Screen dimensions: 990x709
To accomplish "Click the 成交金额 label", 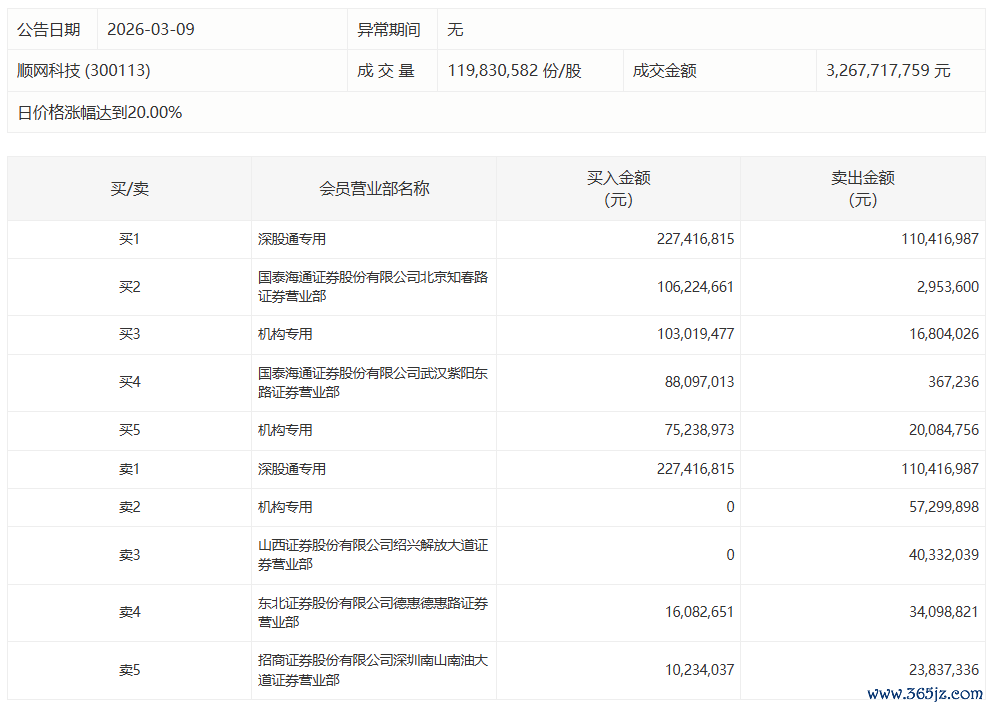I will pyautogui.click(x=665, y=71).
